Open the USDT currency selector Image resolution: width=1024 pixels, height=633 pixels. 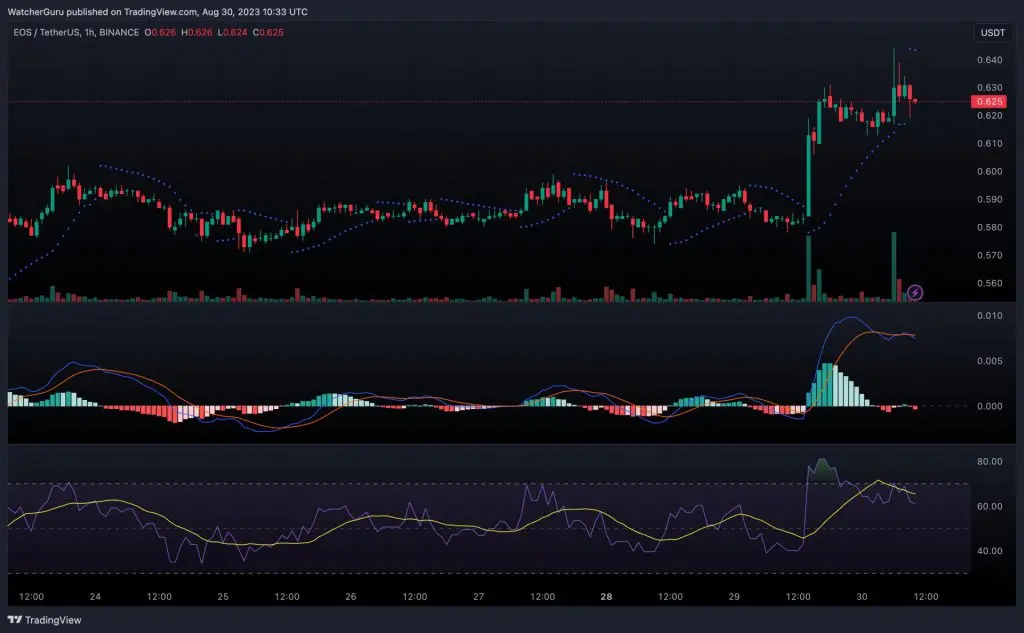[993, 33]
